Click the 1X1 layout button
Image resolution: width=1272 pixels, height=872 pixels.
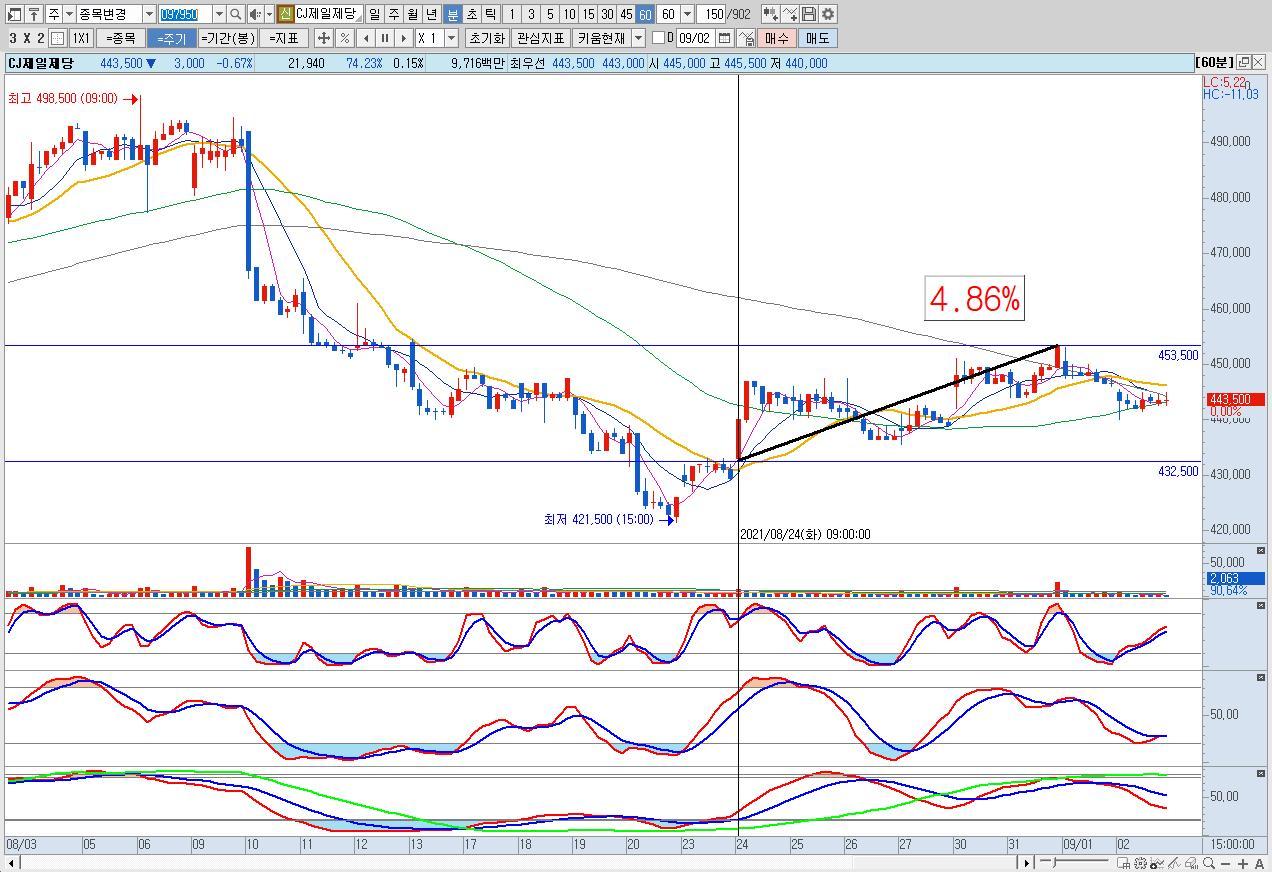tap(81, 38)
